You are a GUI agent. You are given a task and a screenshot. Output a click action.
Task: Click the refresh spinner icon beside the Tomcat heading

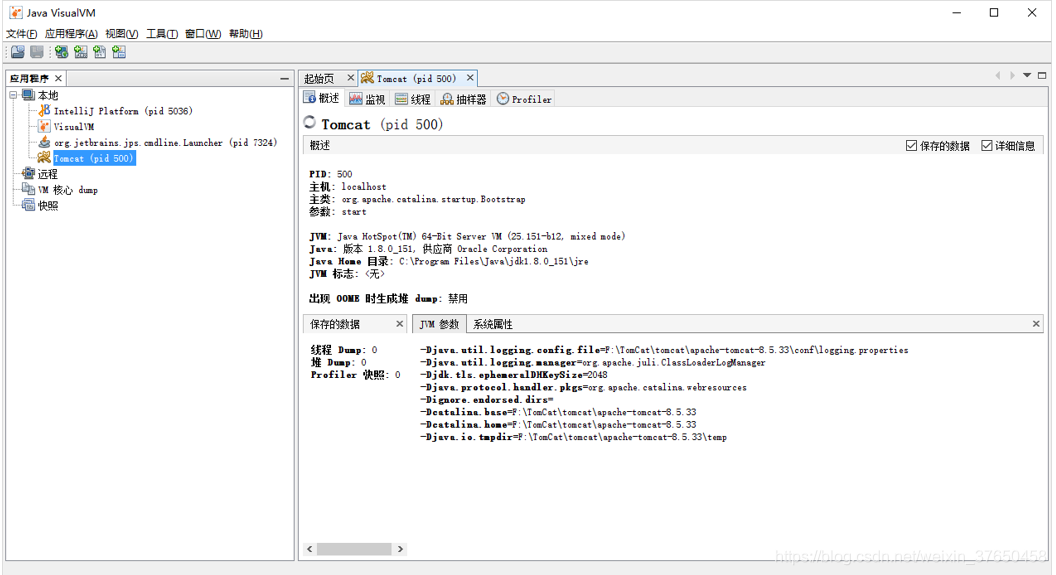click(310, 122)
